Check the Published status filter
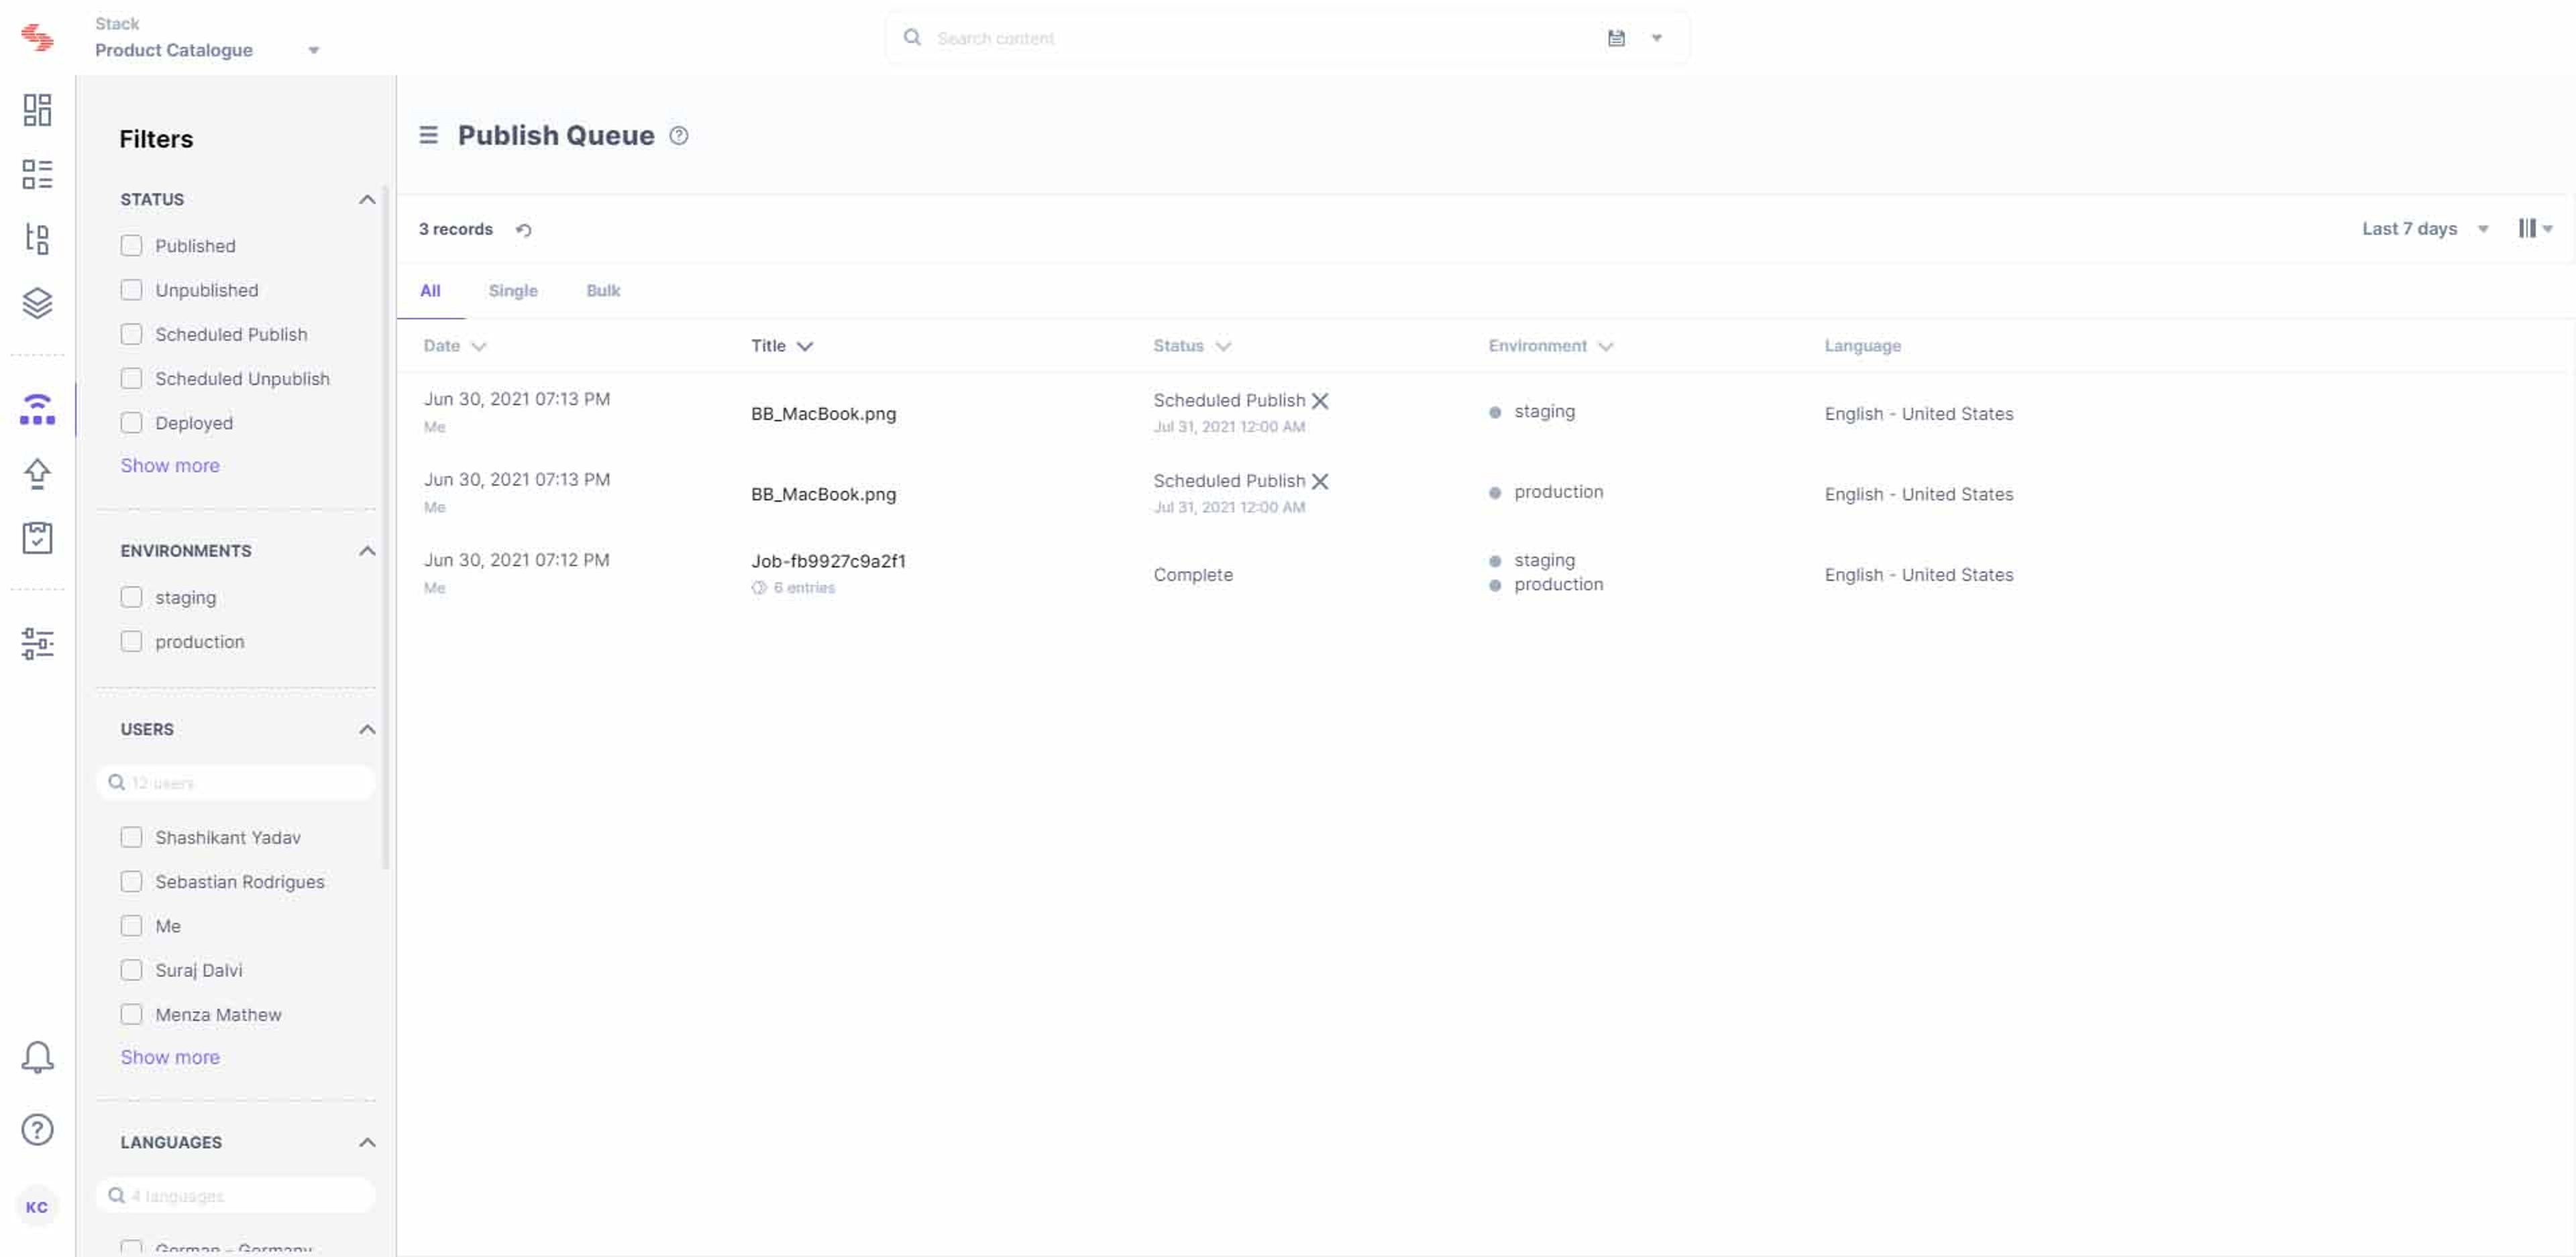The image size is (2576, 1257). coord(131,246)
